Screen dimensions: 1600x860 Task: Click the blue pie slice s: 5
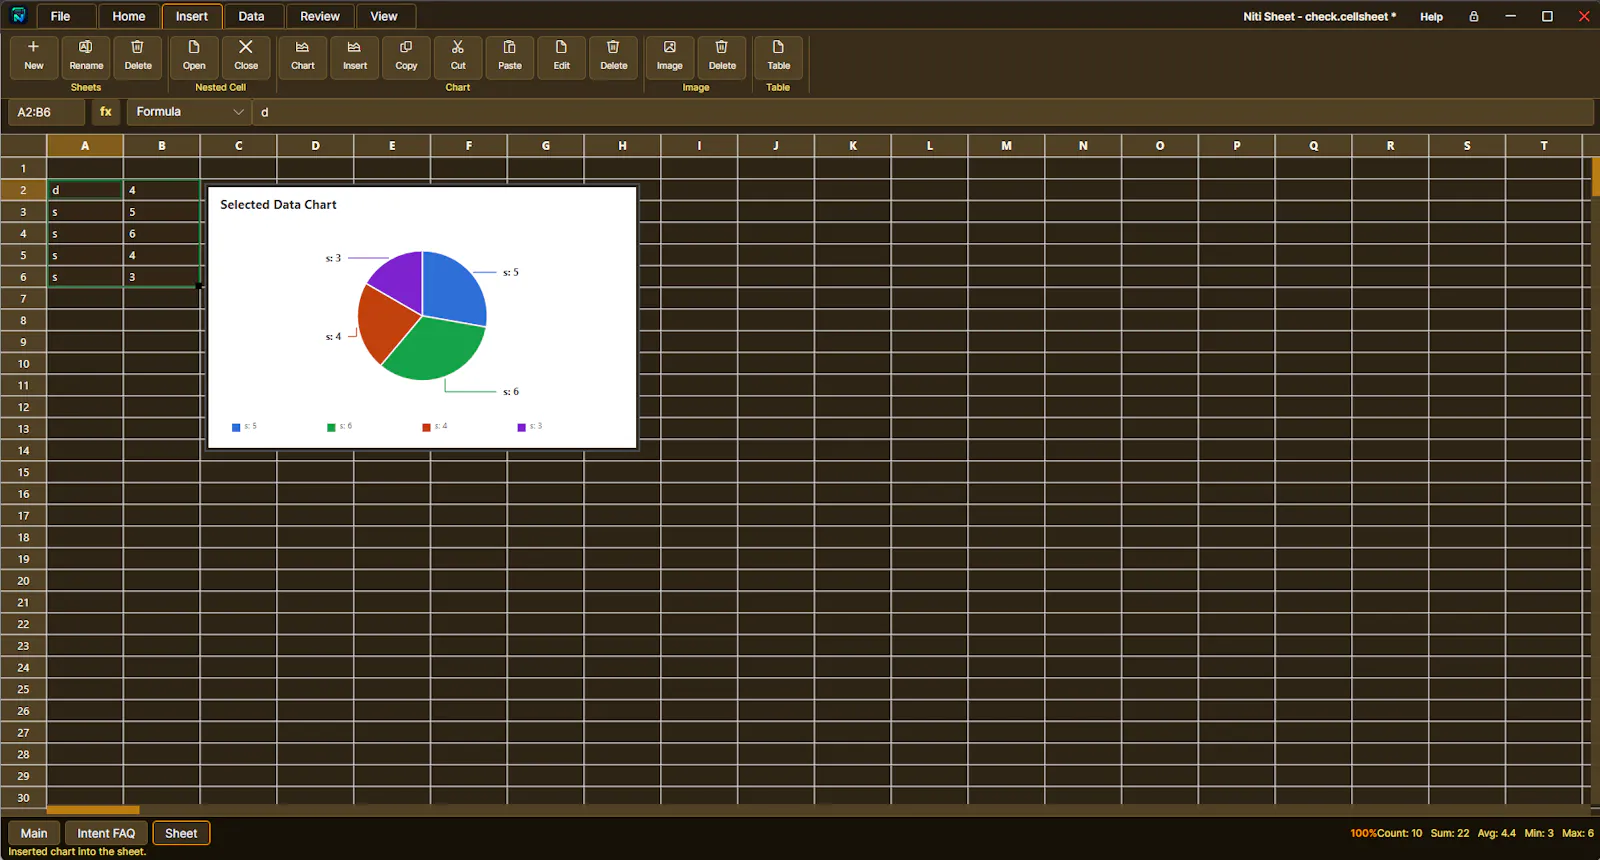point(451,289)
